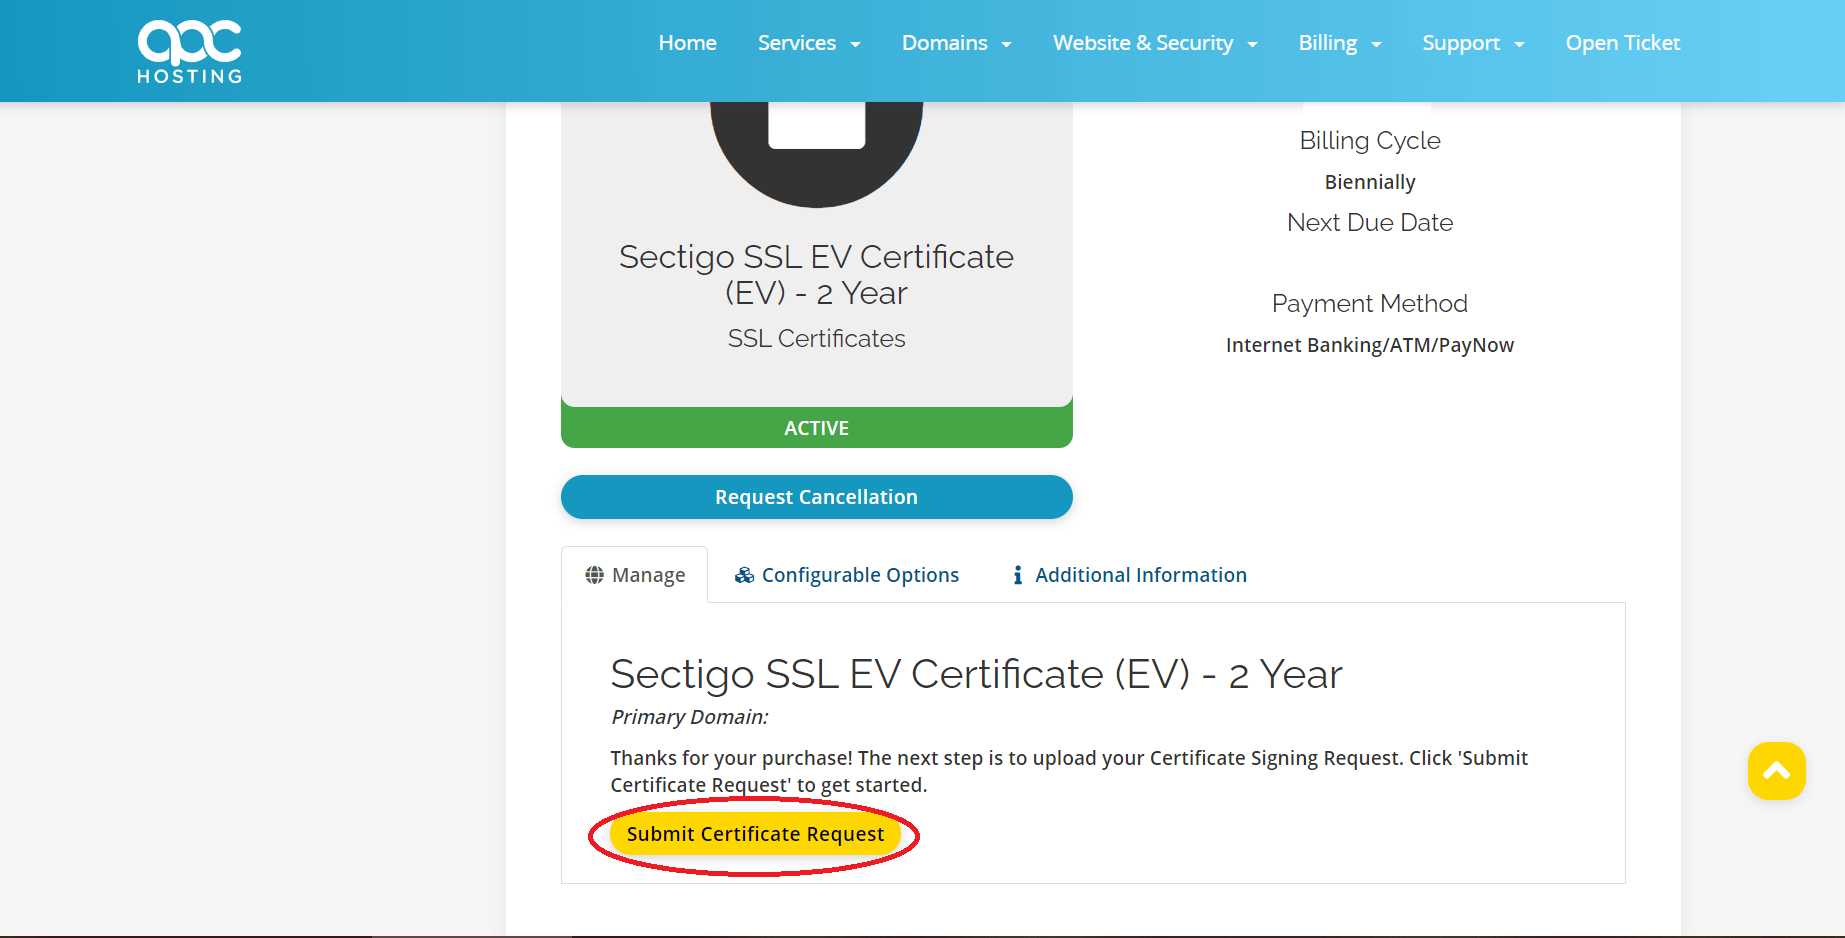Image resolution: width=1845 pixels, height=938 pixels.
Task: Switch to the Configurable Options tab
Action: pos(847,575)
